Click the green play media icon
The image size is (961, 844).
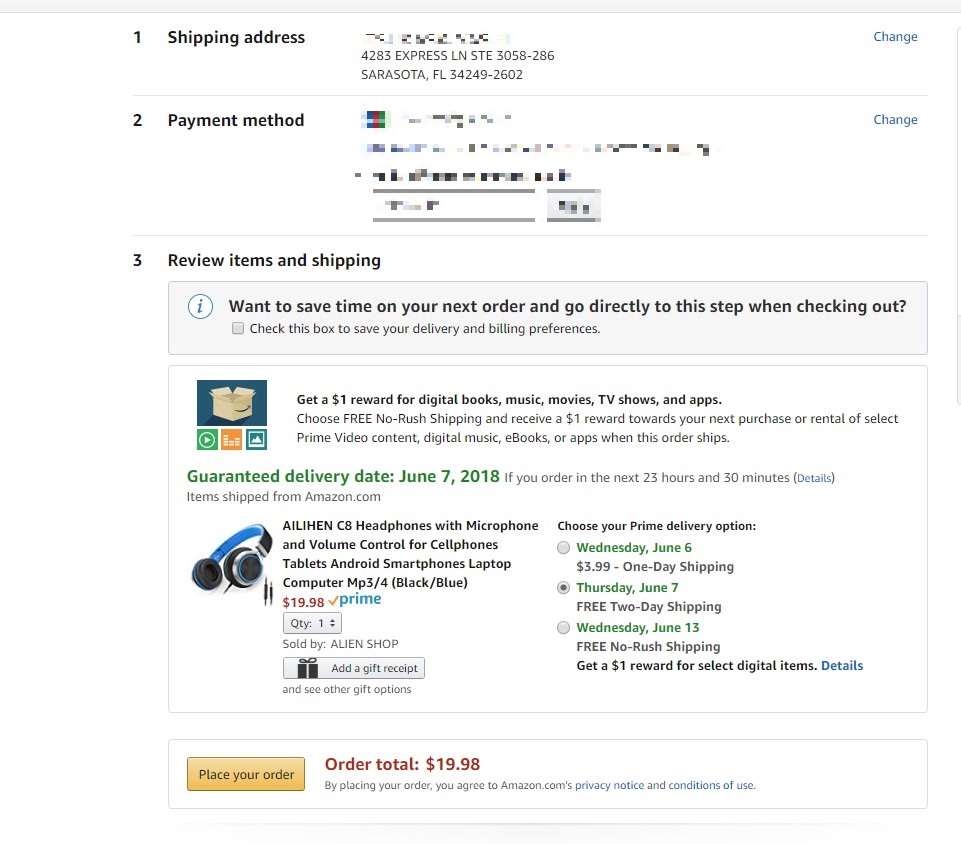(x=207, y=439)
